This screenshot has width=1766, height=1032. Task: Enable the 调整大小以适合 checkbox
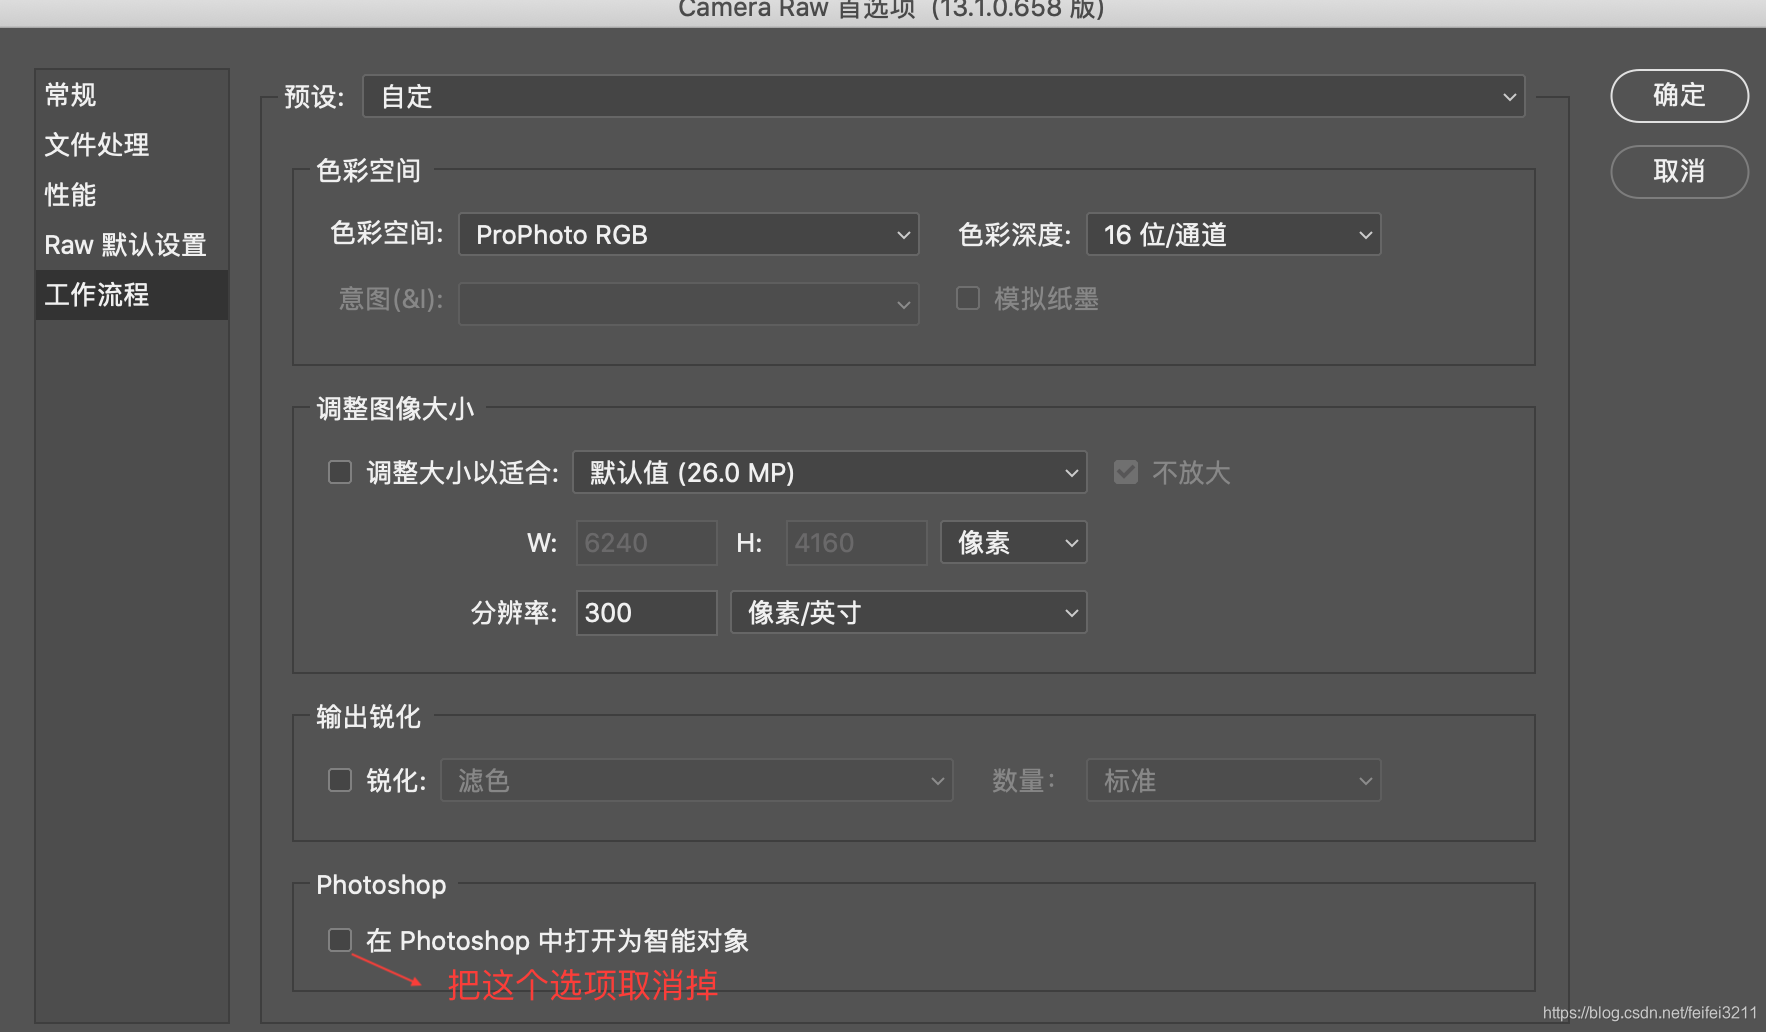[x=340, y=472]
